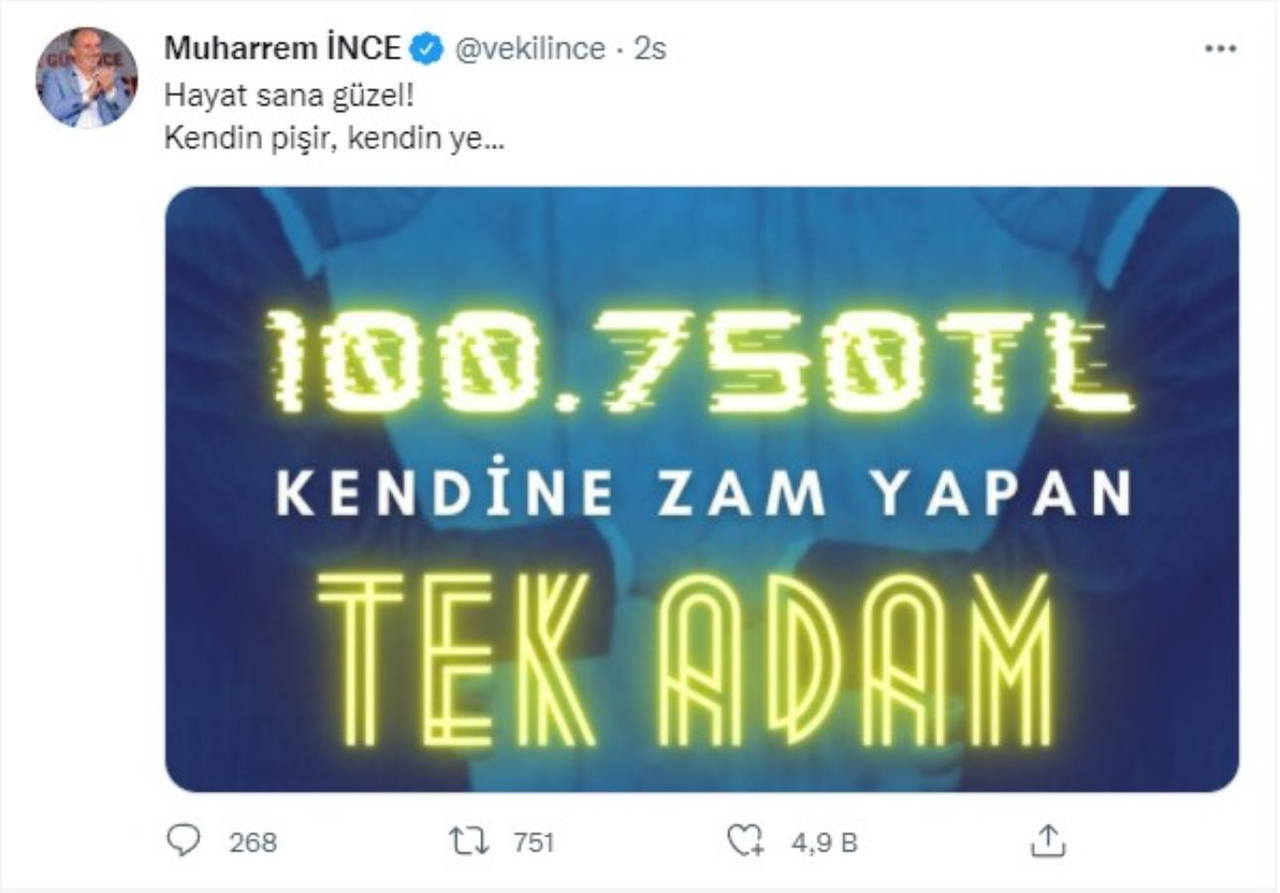Click the 'TEK ADAM' neon text in image
This screenshot has width=1280, height=893.
[x=685, y=660]
